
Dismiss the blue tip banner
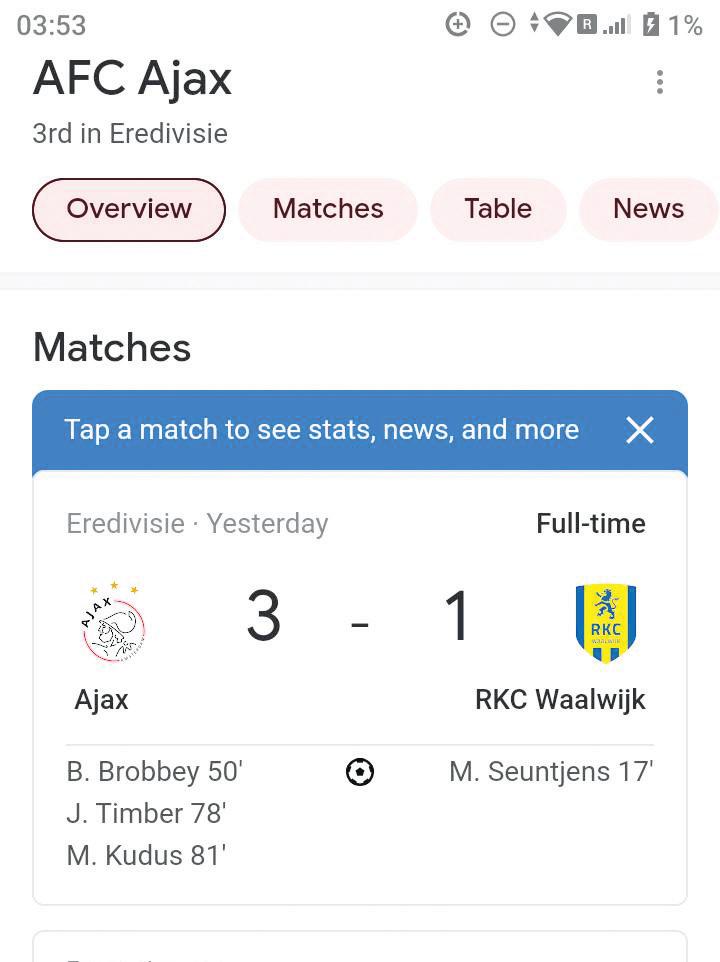click(639, 430)
